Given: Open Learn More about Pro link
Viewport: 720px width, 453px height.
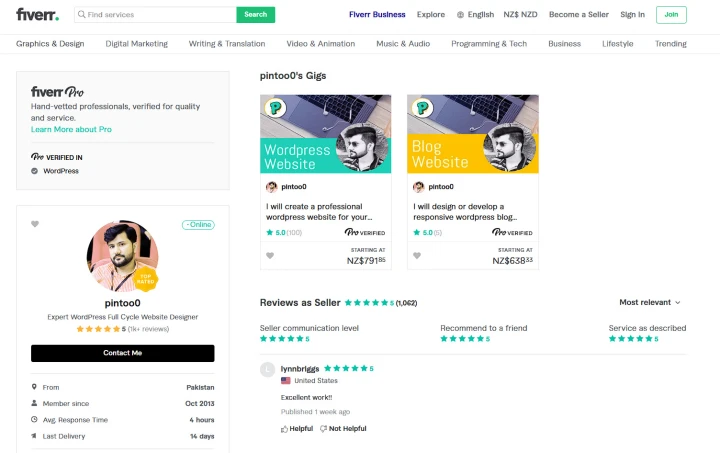Looking at the screenshot, I should point(71,129).
